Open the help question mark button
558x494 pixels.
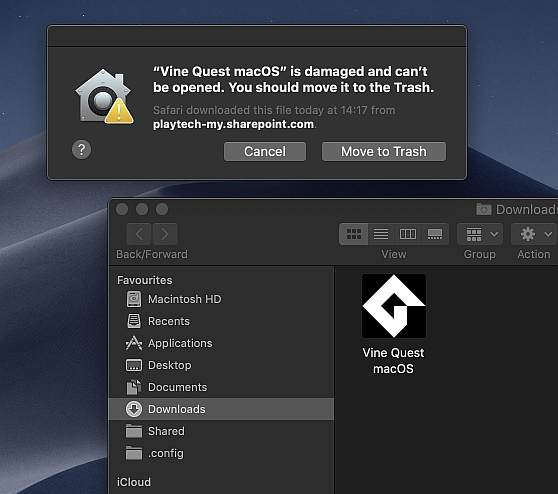(81, 149)
